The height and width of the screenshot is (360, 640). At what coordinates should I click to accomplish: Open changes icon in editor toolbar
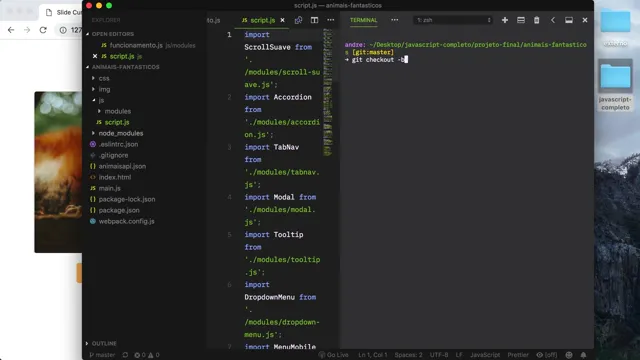pos(298,20)
